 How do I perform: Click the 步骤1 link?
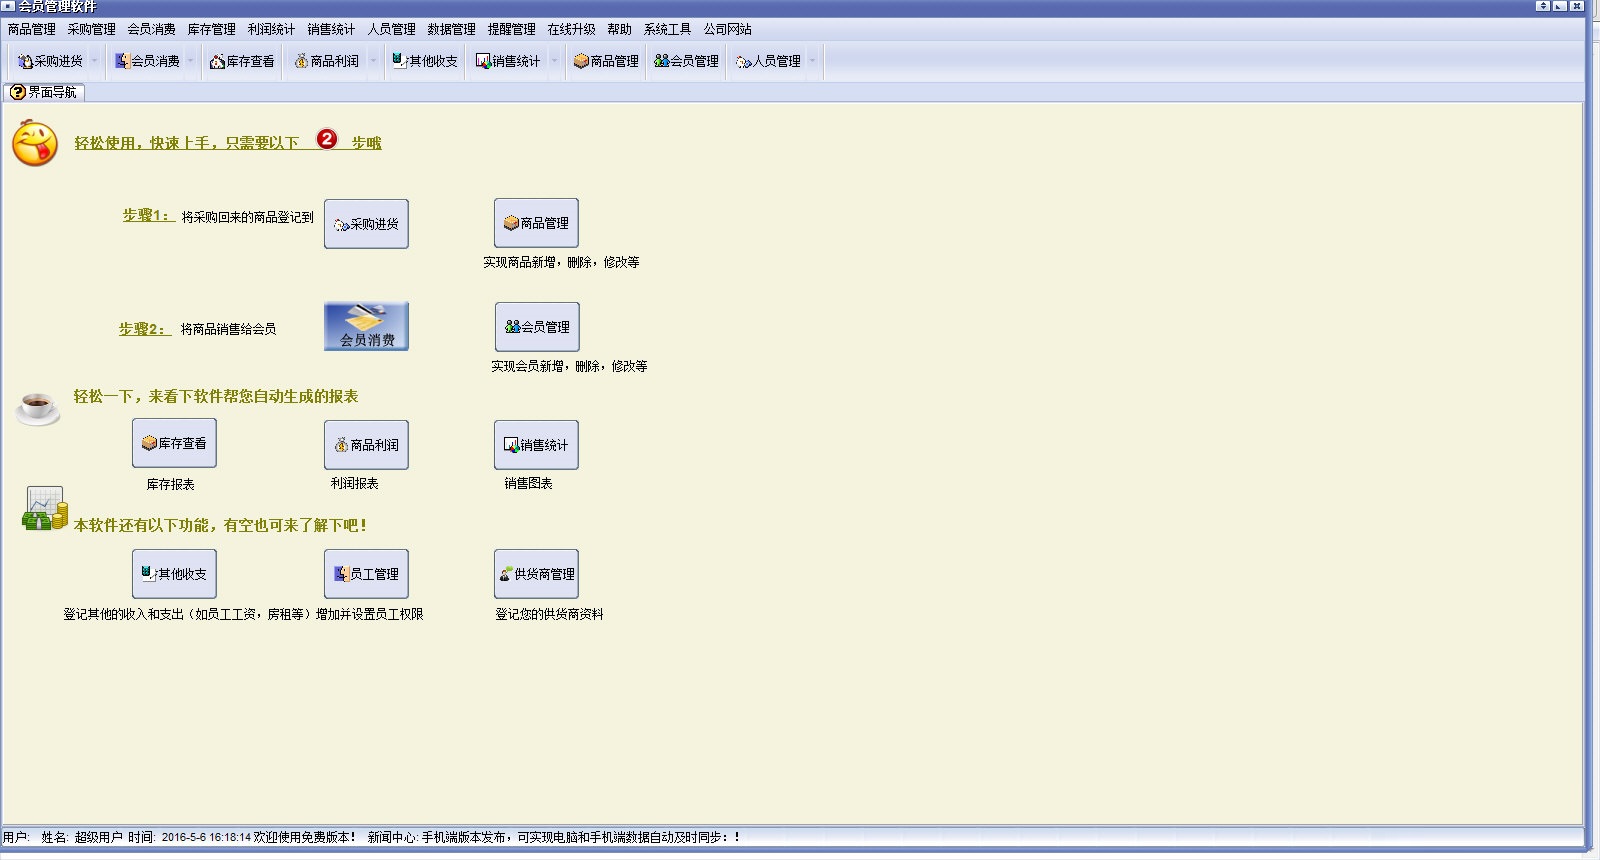pyautogui.click(x=148, y=215)
